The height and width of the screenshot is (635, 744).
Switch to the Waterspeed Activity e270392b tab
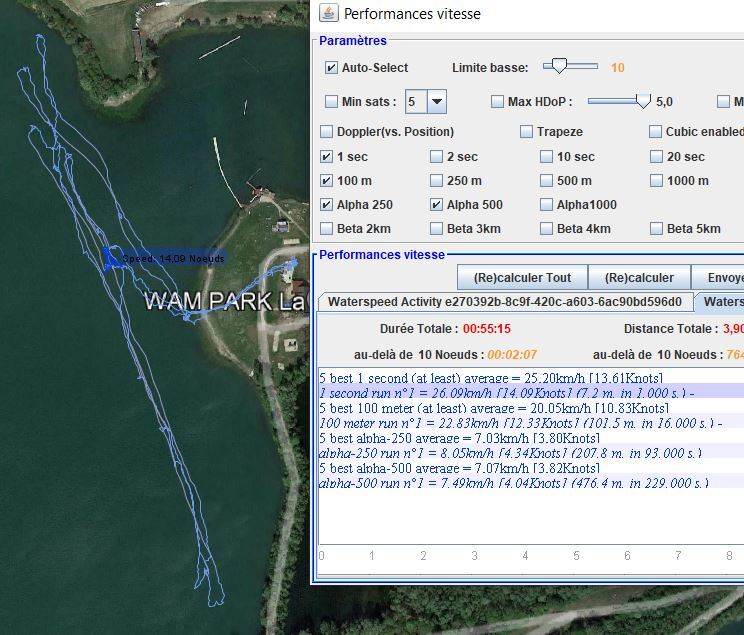(x=505, y=302)
